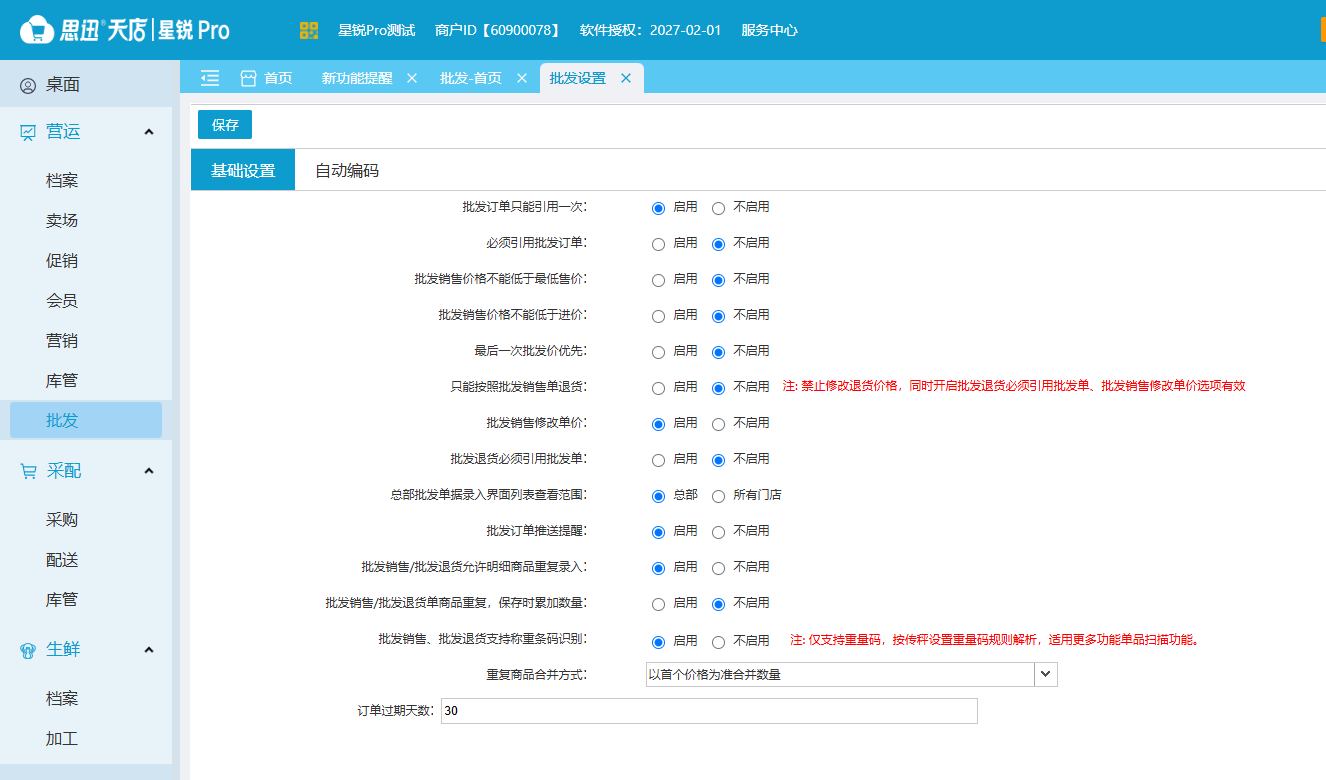Close the 批发-首页 tab
1326x780 pixels.
coord(522,78)
